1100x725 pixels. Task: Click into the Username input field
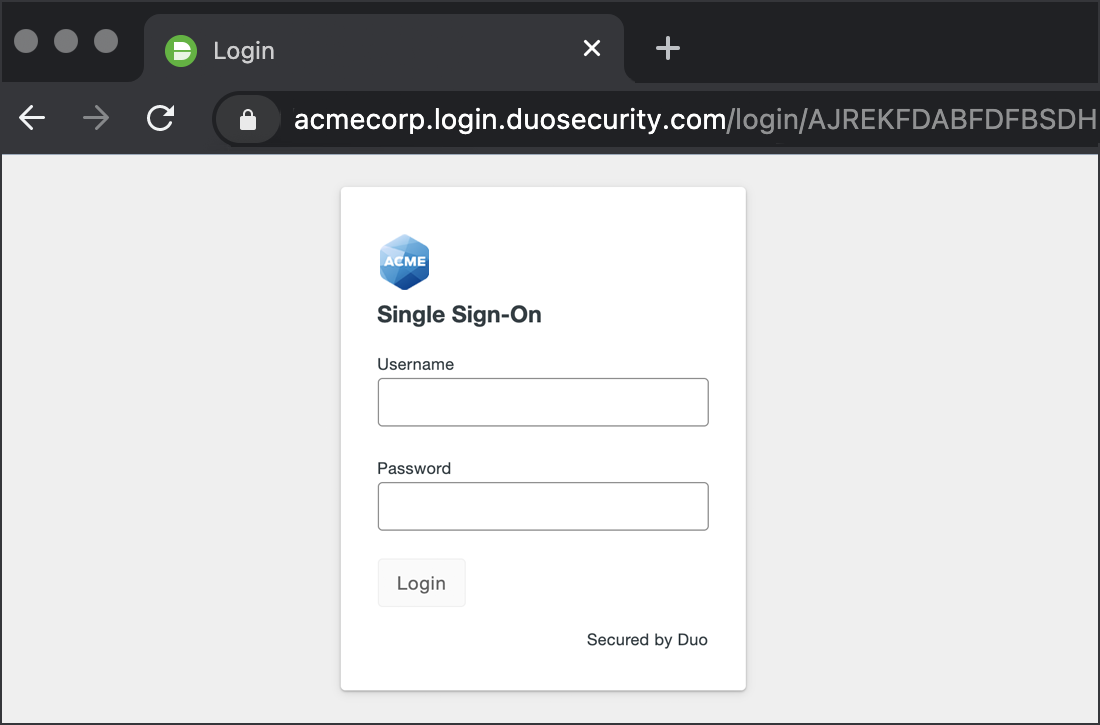[x=543, y=401]
